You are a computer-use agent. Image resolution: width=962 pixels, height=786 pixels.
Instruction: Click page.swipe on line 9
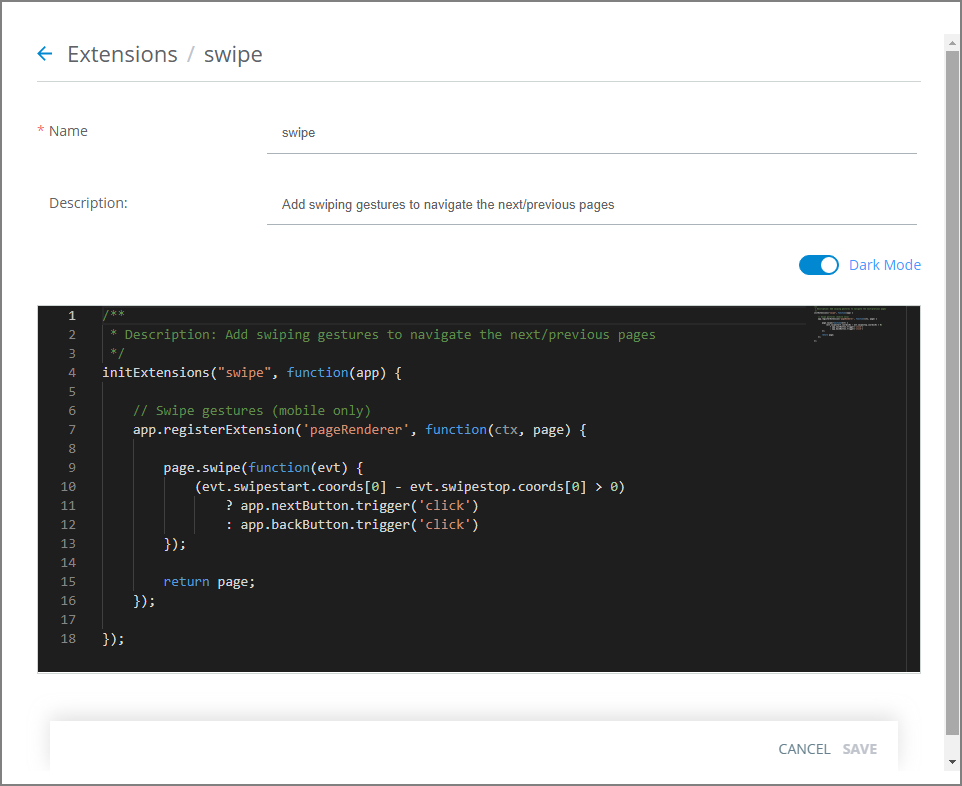click(x=202, y=468)
